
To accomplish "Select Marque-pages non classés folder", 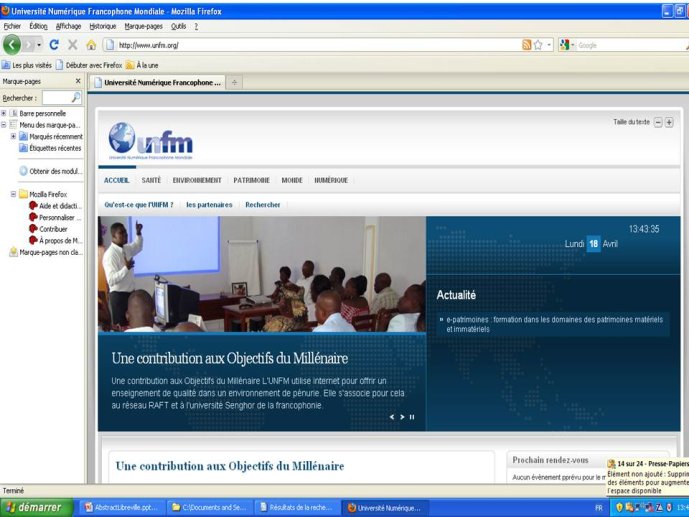I will pyautogui.click(x=46, y=252).
